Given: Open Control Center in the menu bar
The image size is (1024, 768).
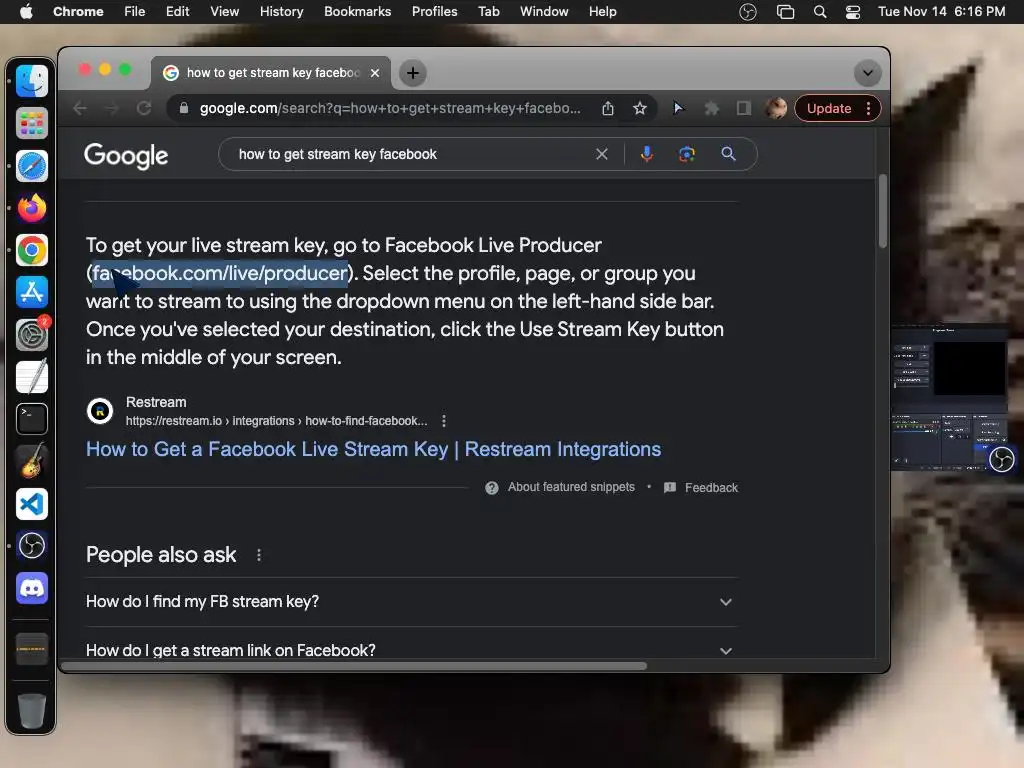Looking at the screenshot, I should (852, 12).
